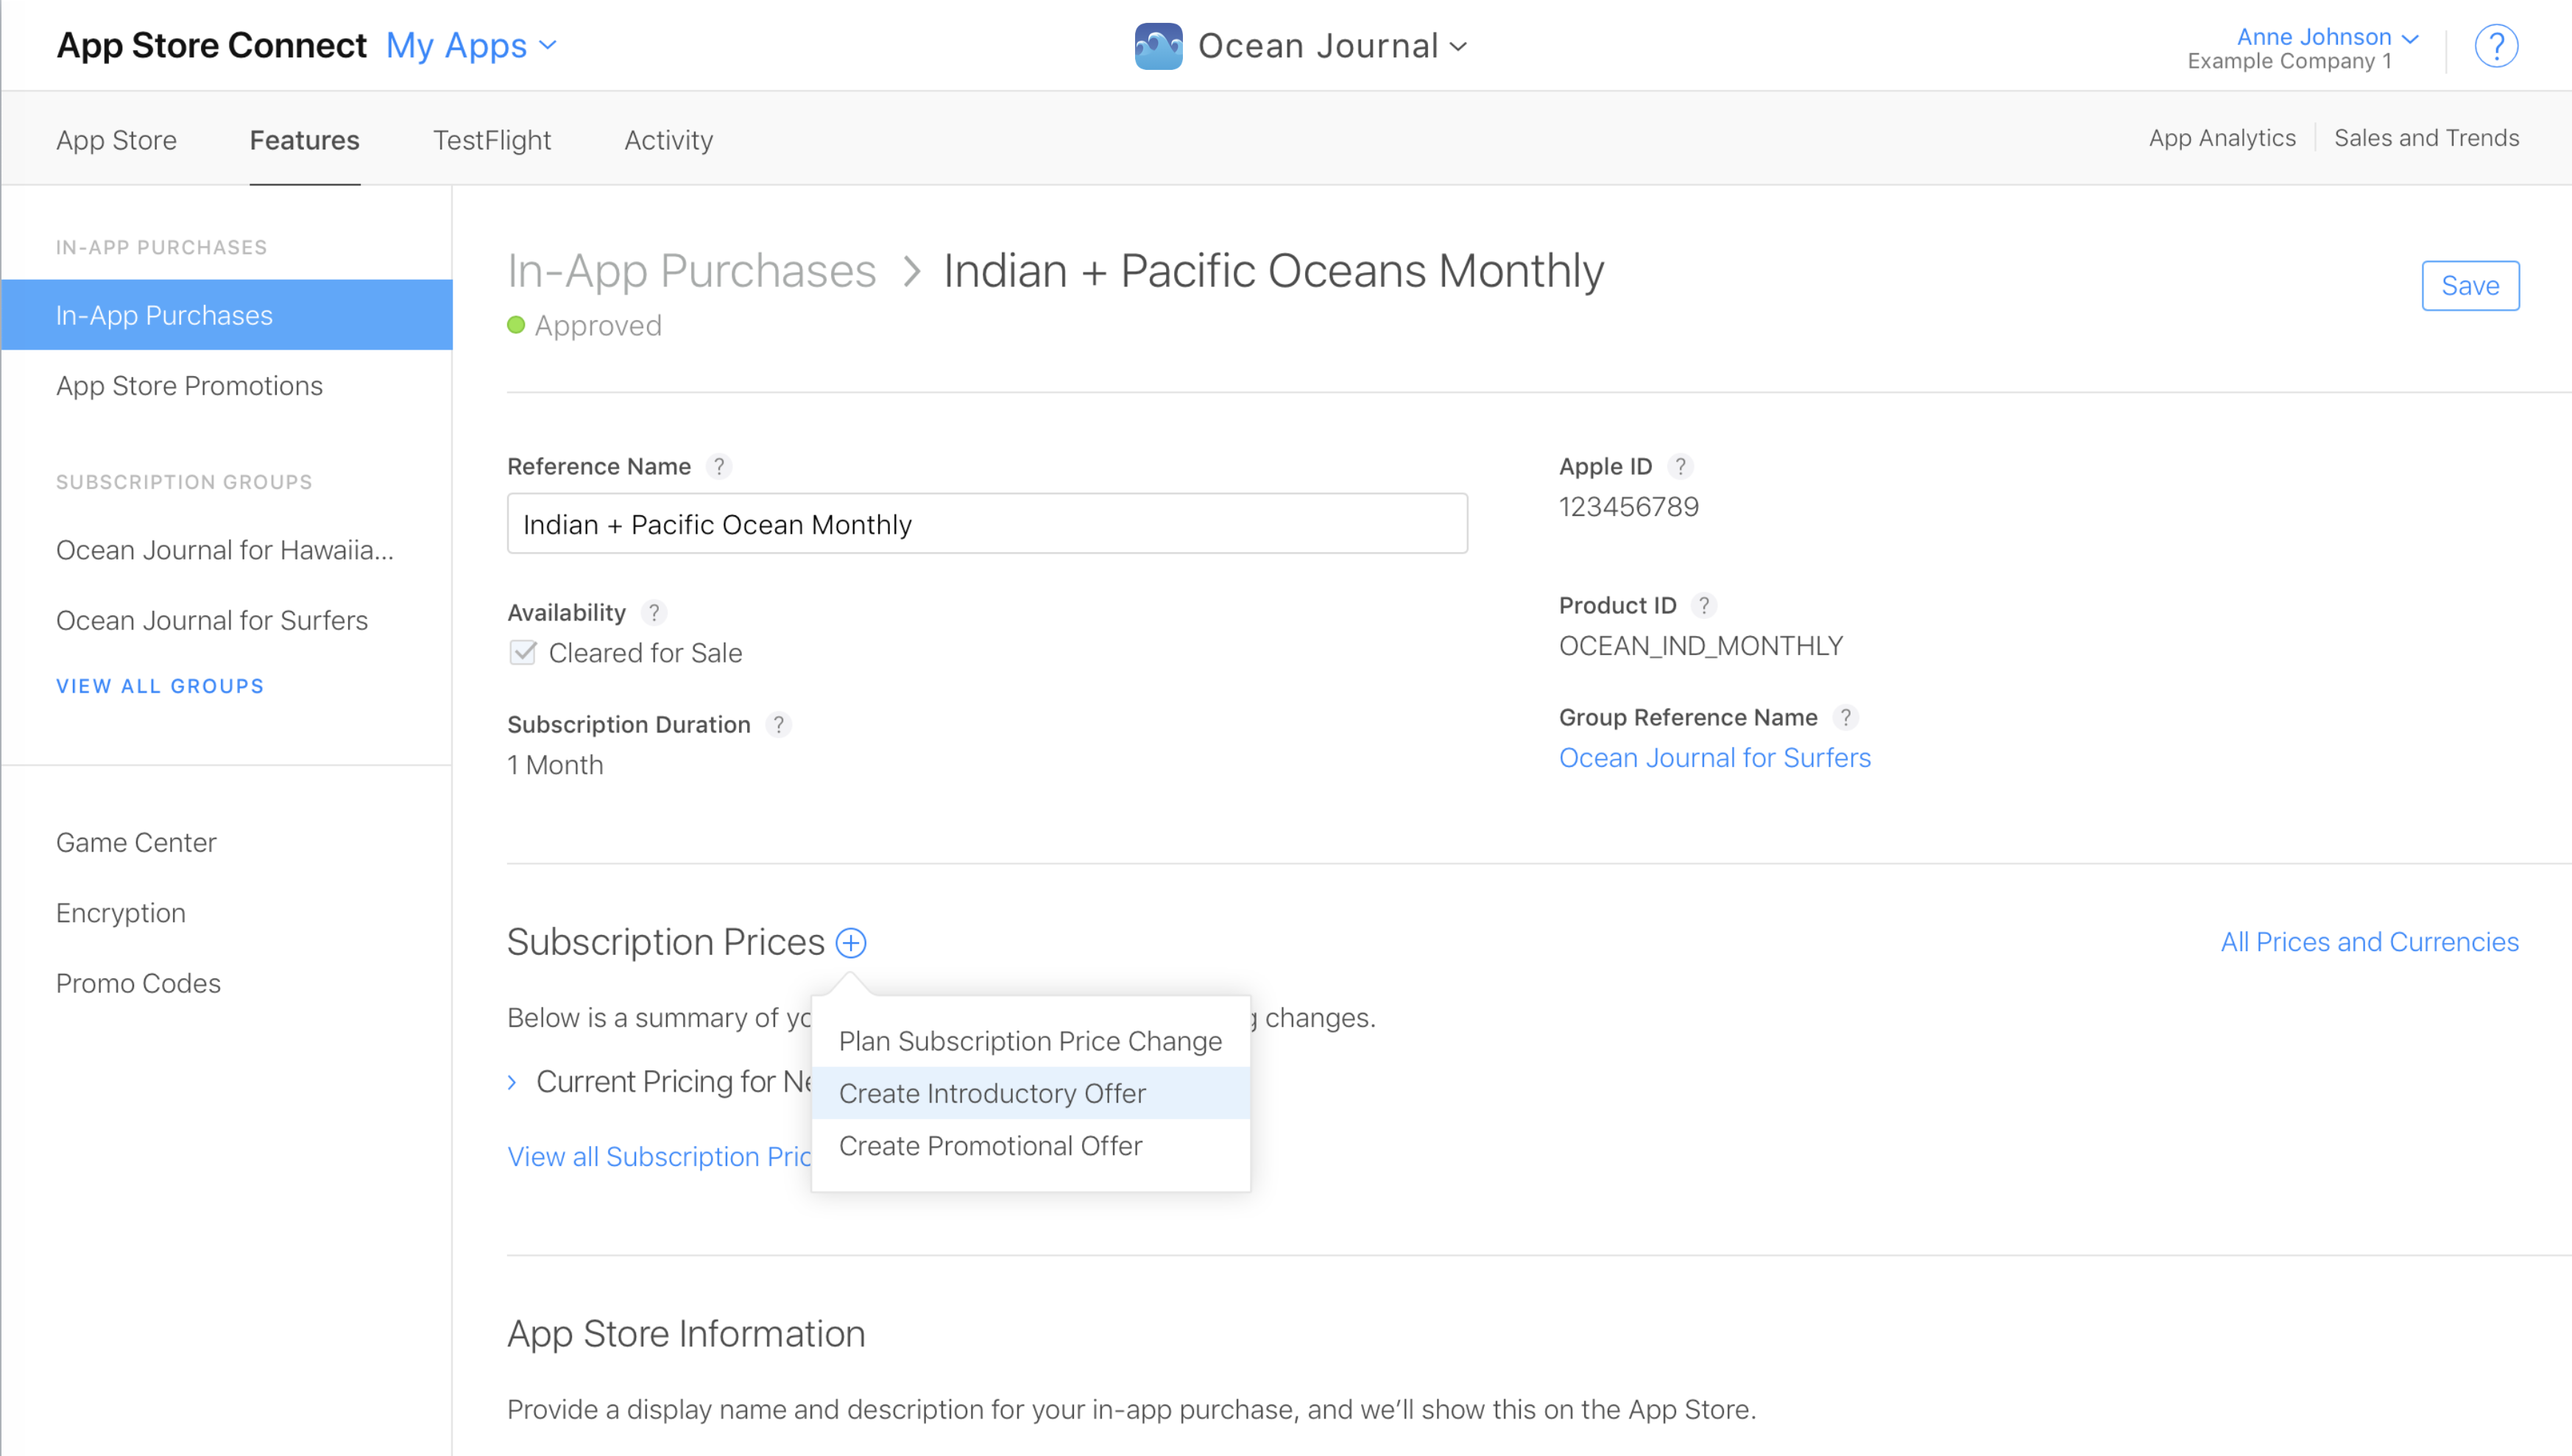Expand Current Pricing chevron

coord(512,1082)
